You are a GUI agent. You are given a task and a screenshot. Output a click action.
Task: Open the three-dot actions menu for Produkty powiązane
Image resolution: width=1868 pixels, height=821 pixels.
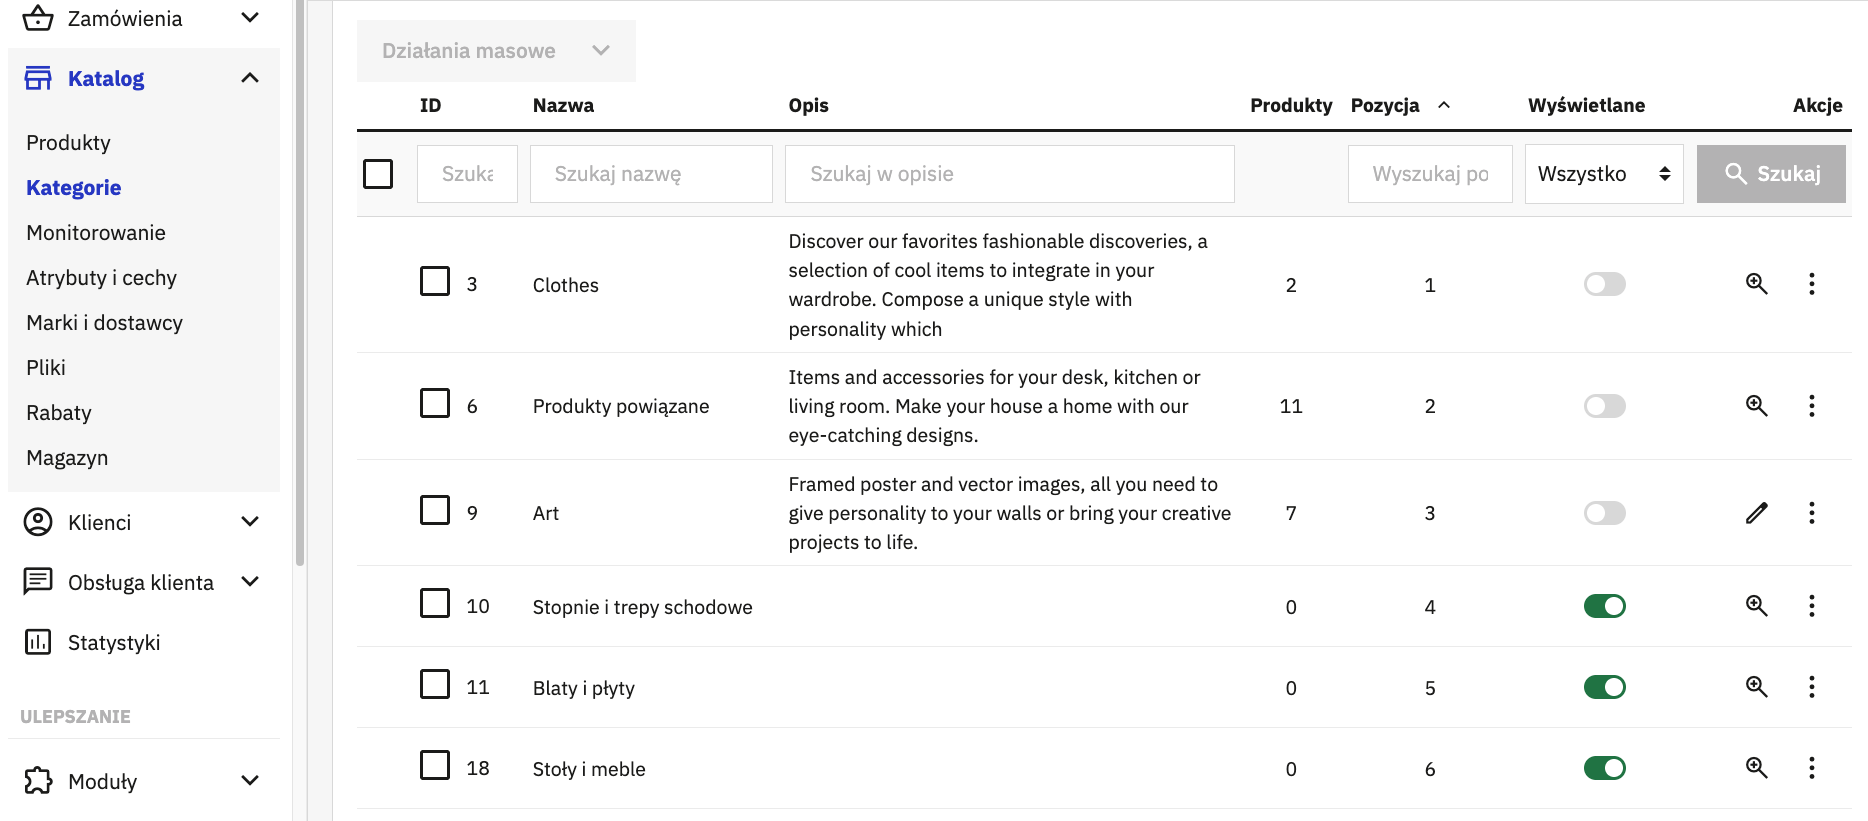[1811, 406]
